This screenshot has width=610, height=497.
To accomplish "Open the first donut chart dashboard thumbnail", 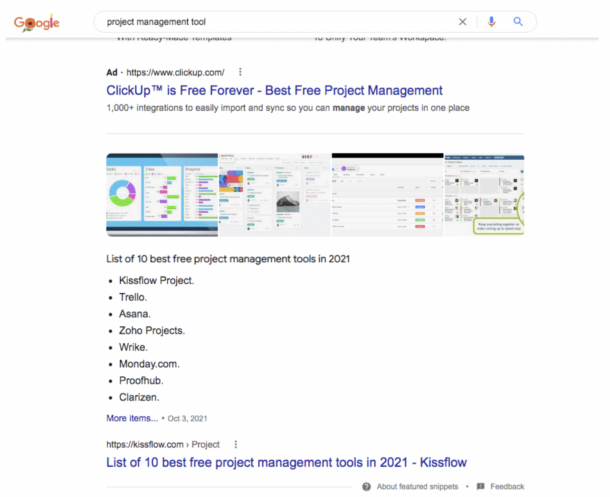I will click(162, 194).
